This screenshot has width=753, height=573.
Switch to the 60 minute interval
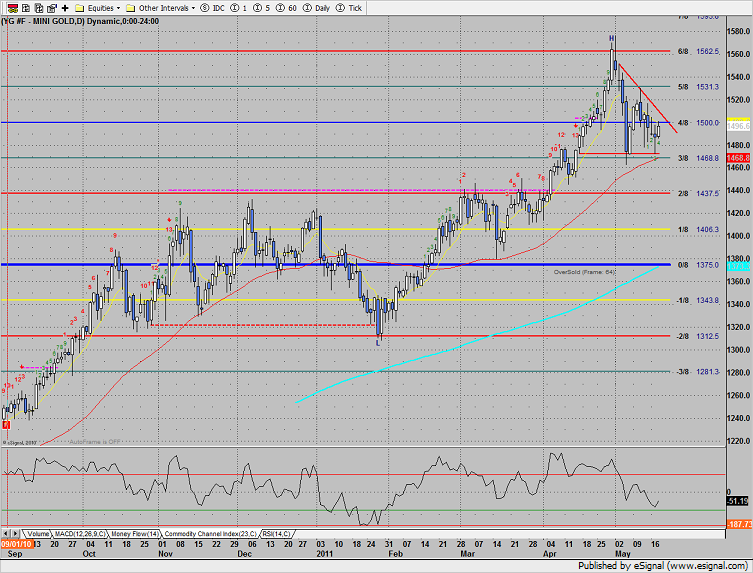(286, 8)
